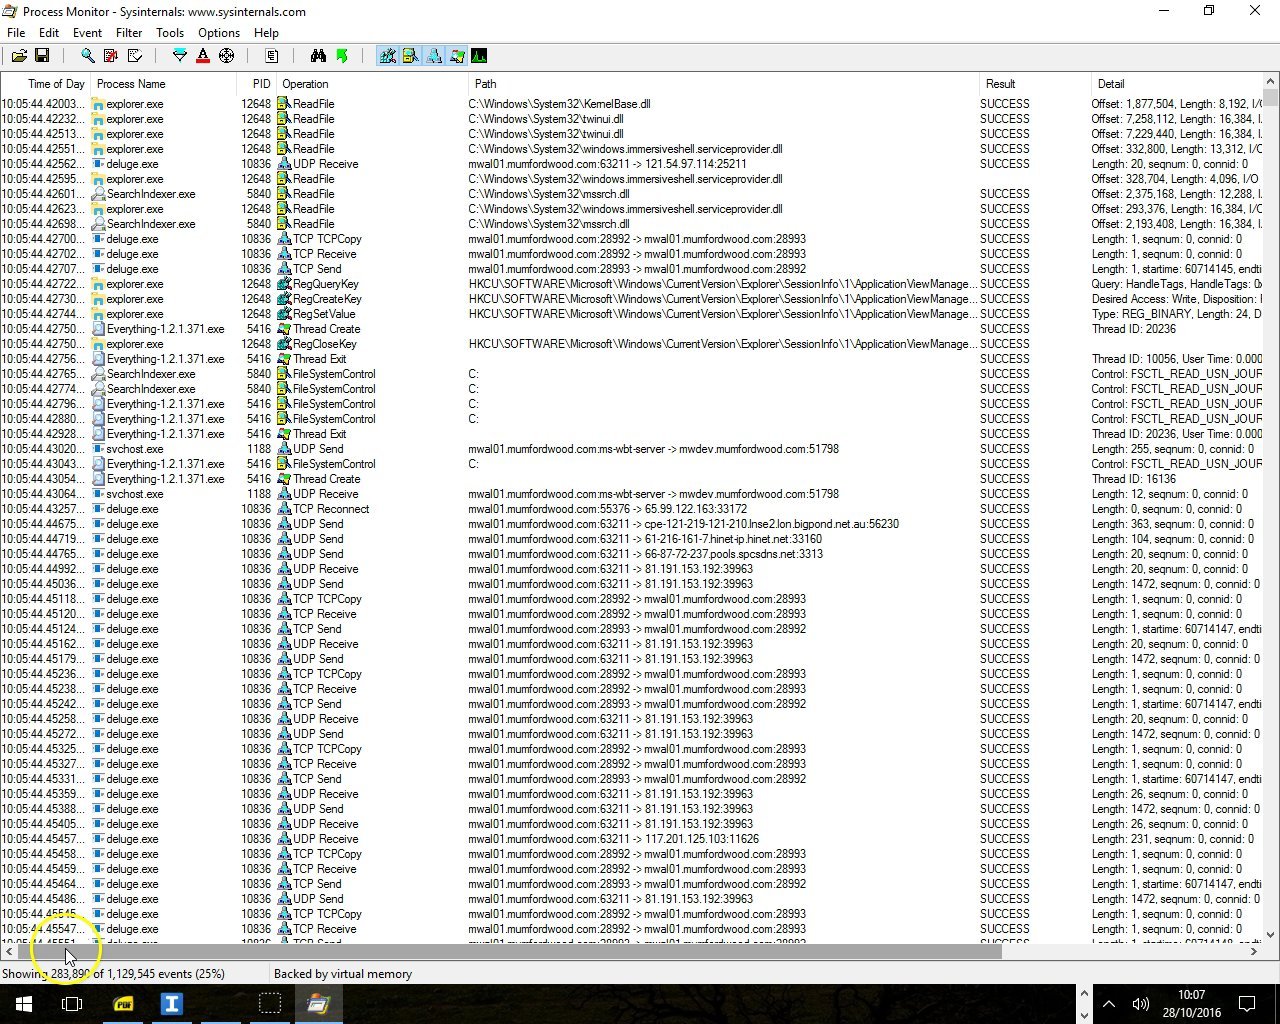Open the Filter dialog via funnel icon

pyautogui.click(x=178, y=55)
